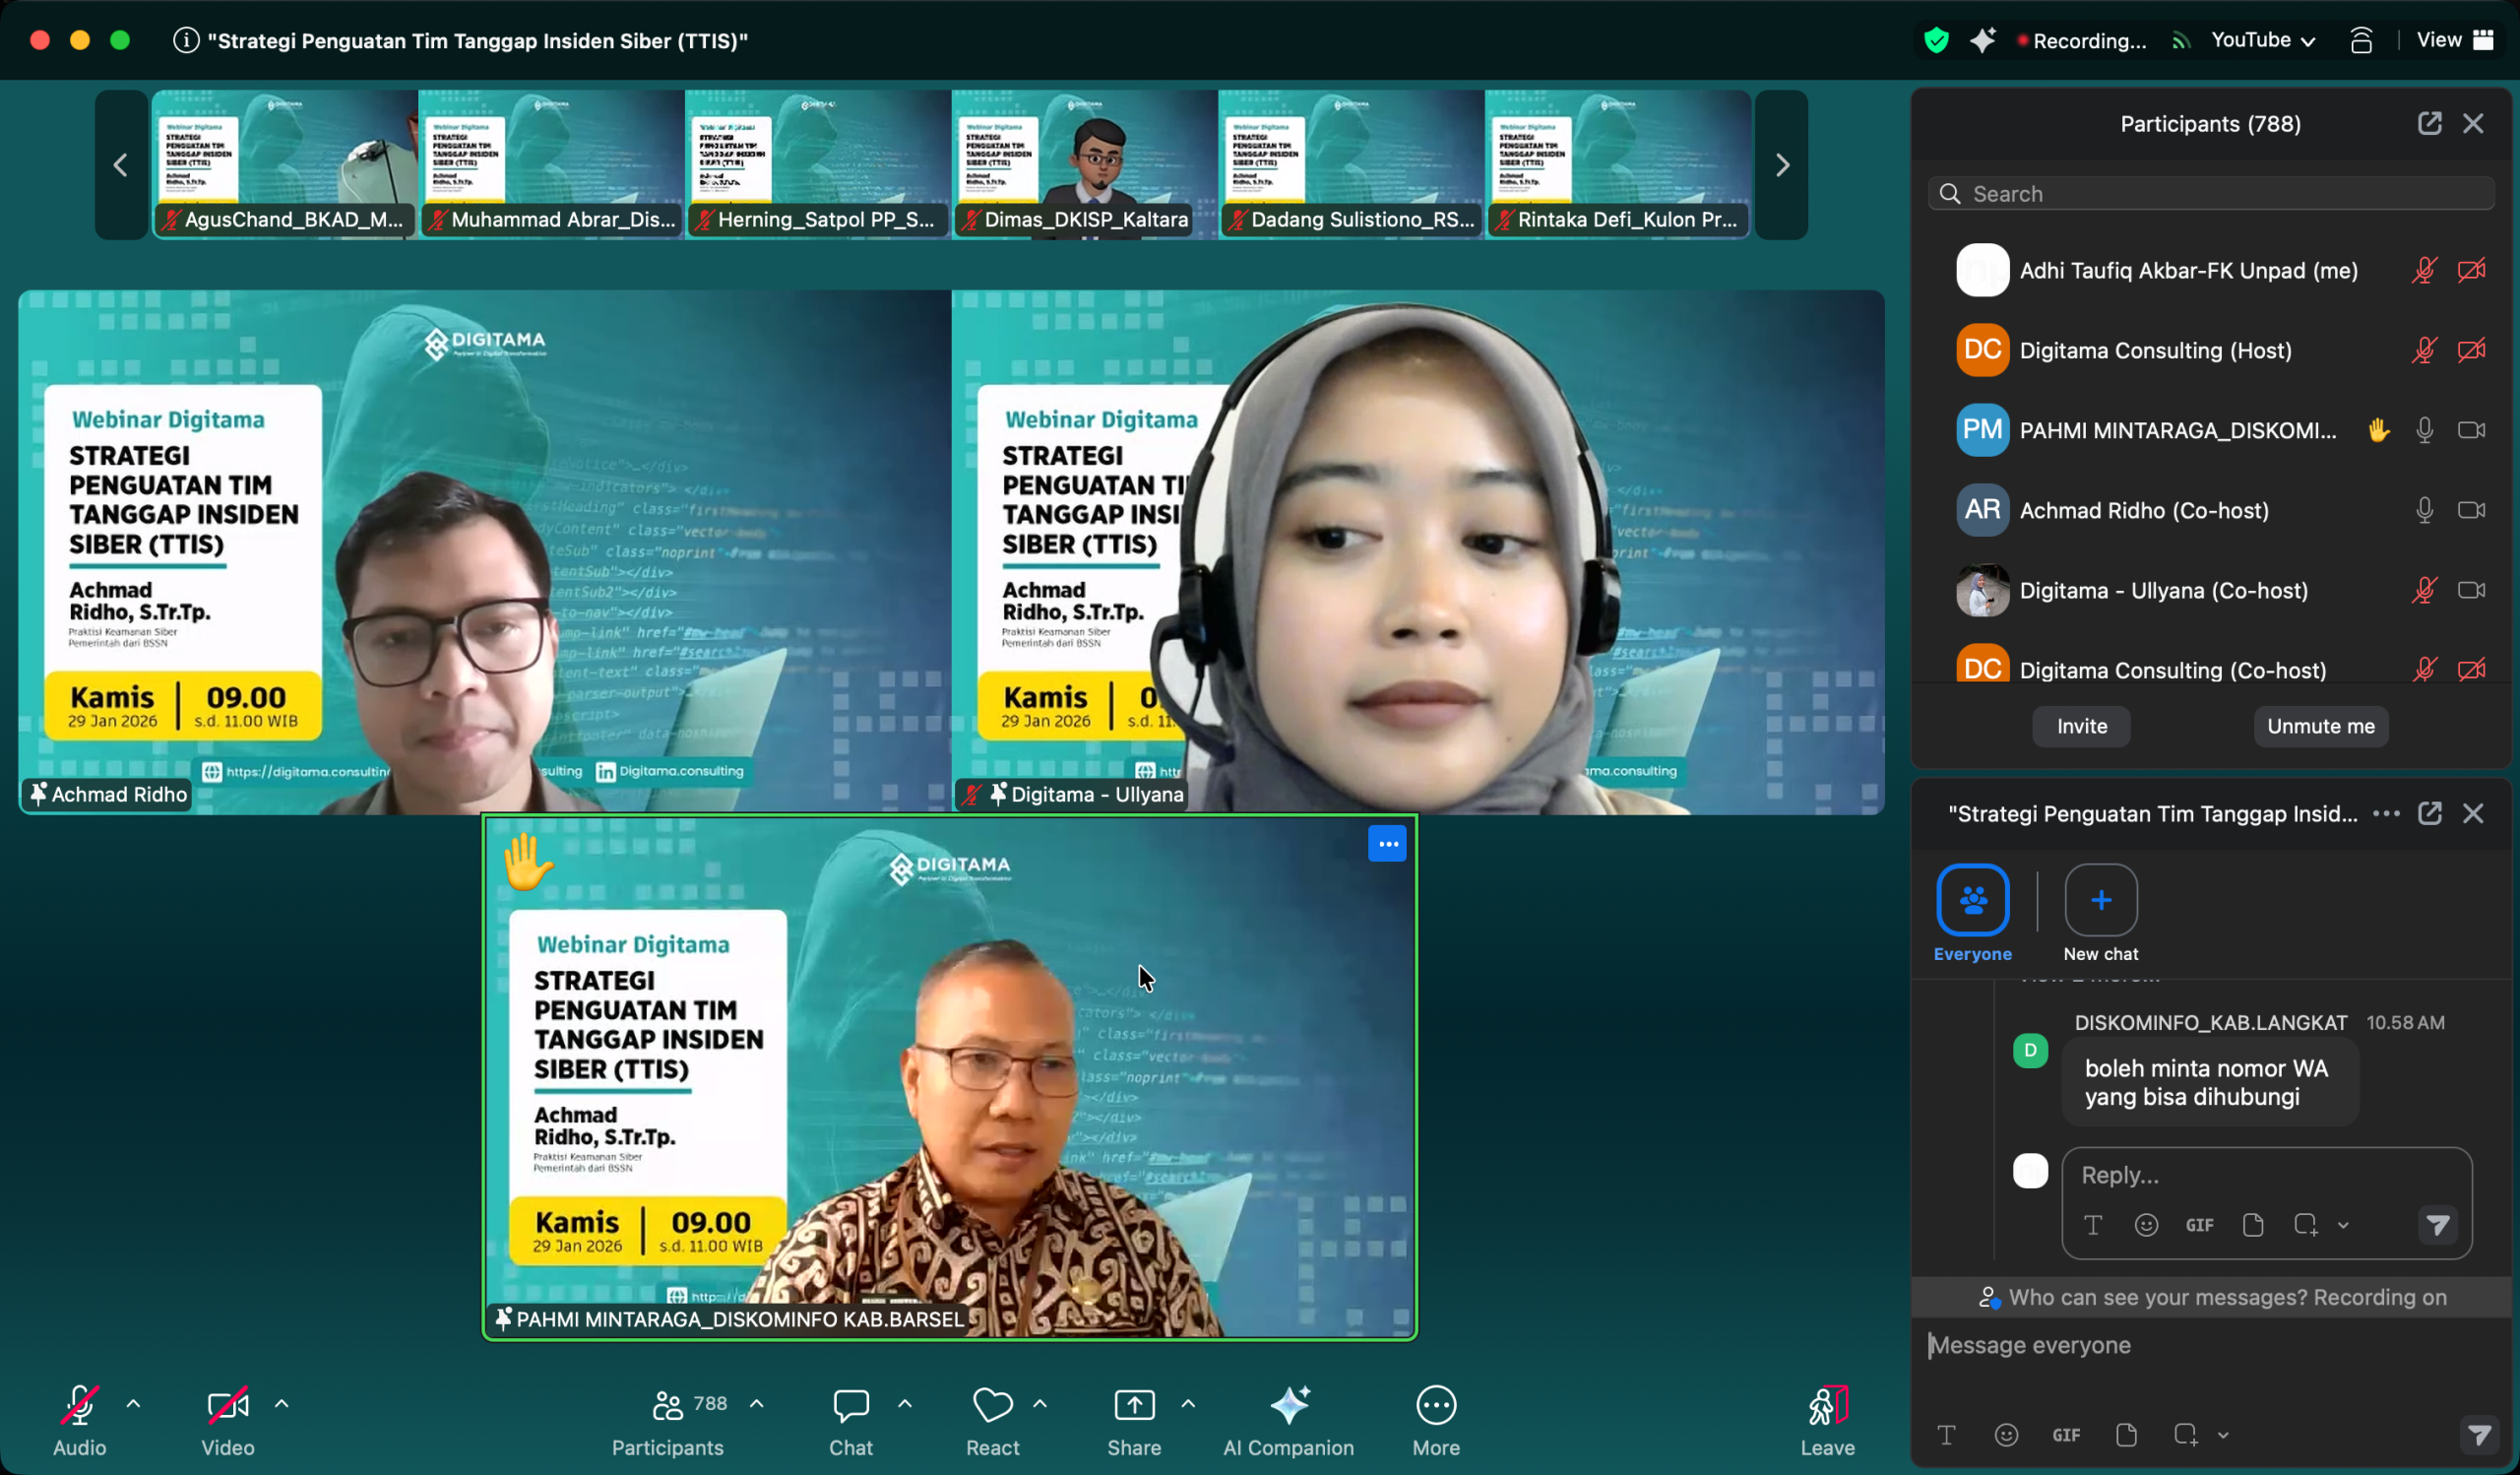
Task: Expand the Participants options chevron
Action: click(x=757, y=1404)
